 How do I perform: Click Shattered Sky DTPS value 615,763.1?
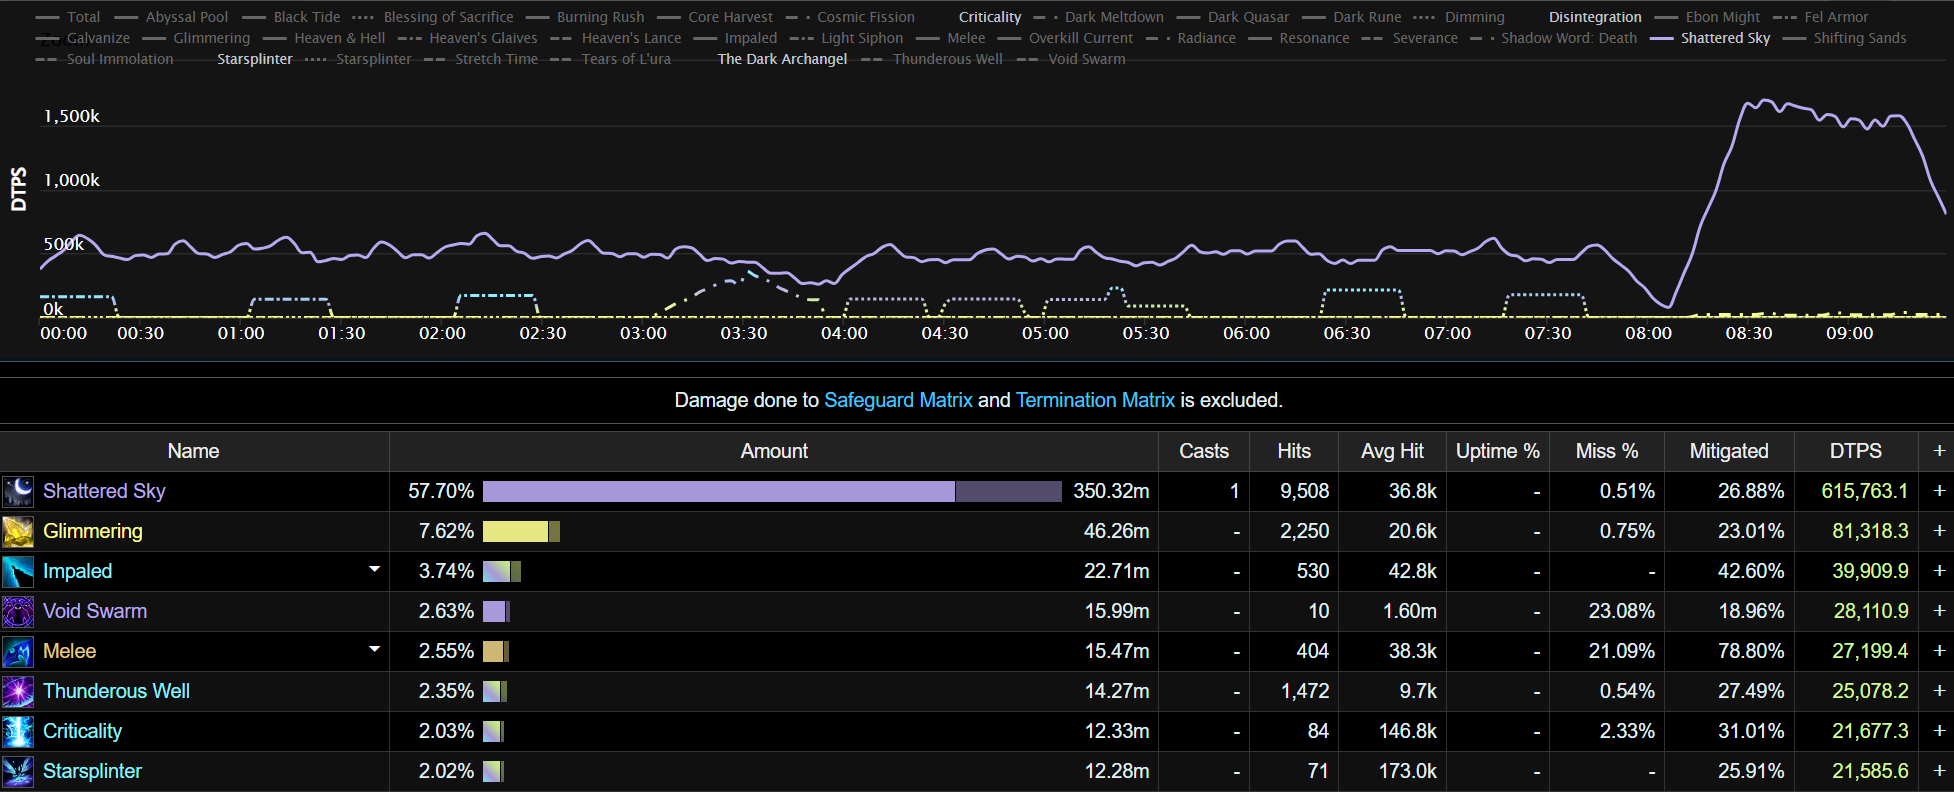[1865, 491]
